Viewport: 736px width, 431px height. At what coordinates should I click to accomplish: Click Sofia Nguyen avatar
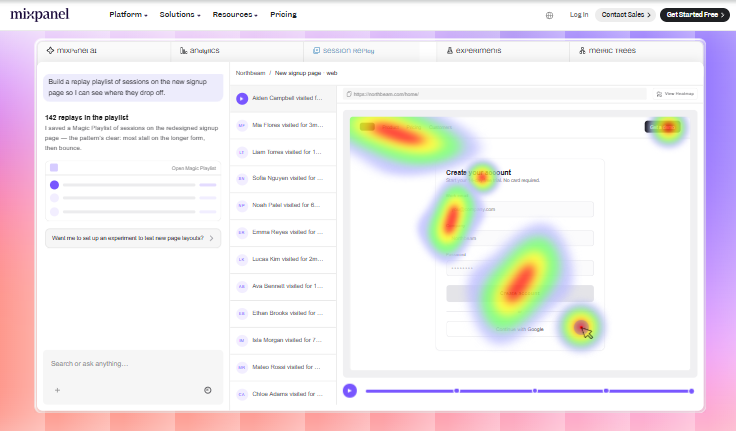(x=242, y=178)
